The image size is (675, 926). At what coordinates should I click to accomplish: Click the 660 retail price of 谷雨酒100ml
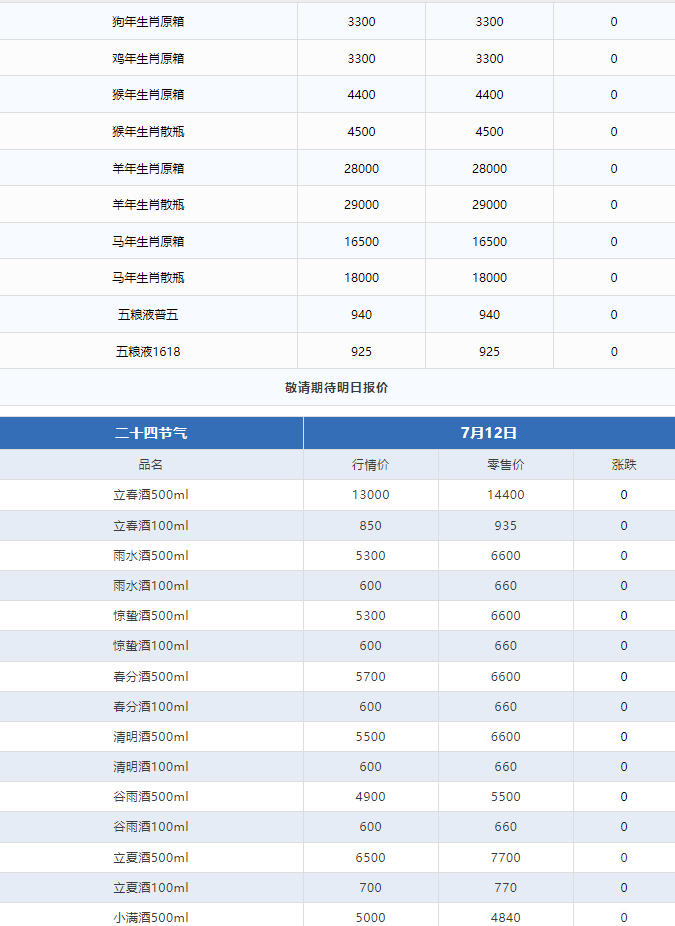click(x=506, y=827)
